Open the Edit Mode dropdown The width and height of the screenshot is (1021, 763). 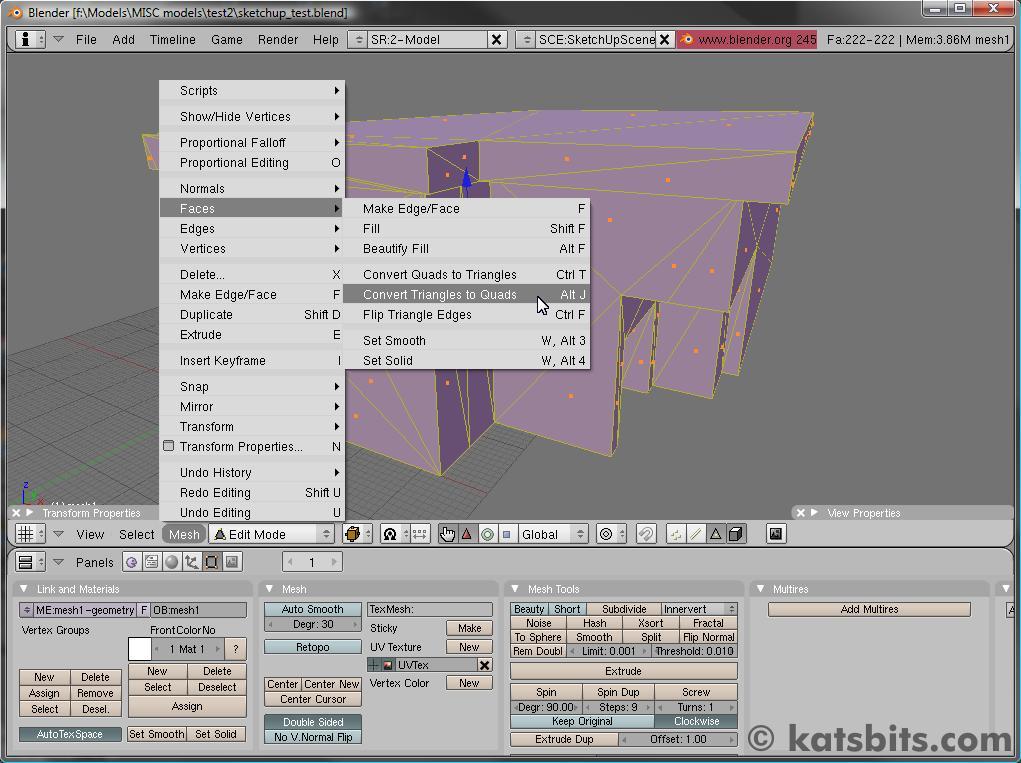pyautogui.click(x=272, y=534)
